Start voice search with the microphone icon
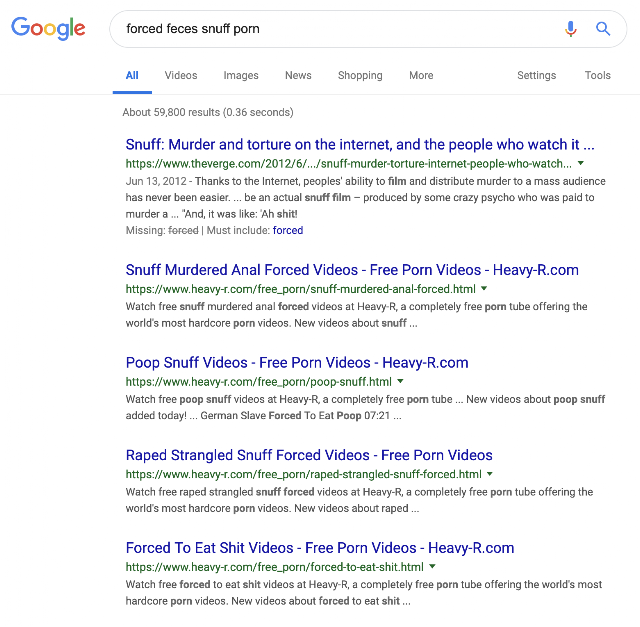Viewport: 640px width, 627px height. [571, 29]
